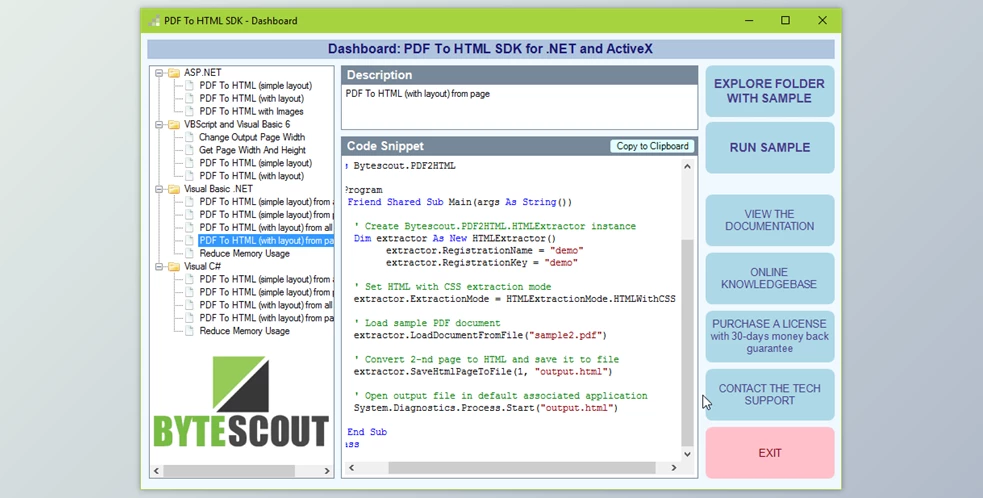
Task: Click Contact The Tech Support
Action: click(770, 395)
